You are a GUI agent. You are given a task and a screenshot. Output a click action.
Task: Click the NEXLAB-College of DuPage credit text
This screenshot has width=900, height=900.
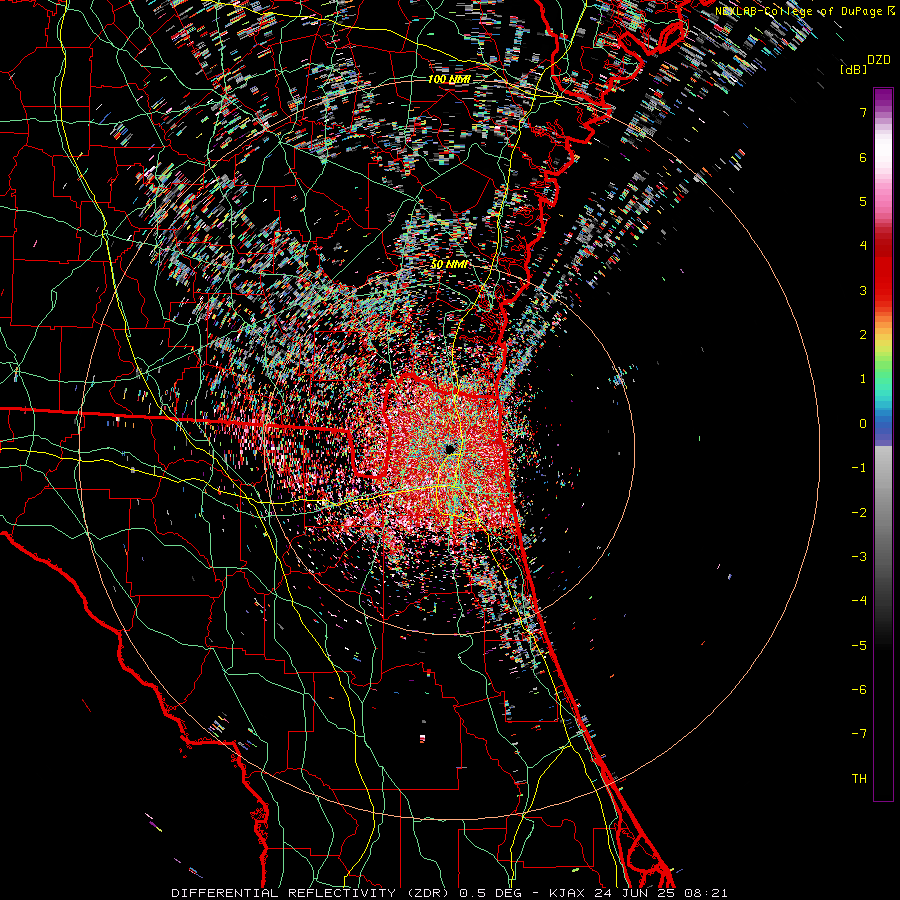point(798,11)
